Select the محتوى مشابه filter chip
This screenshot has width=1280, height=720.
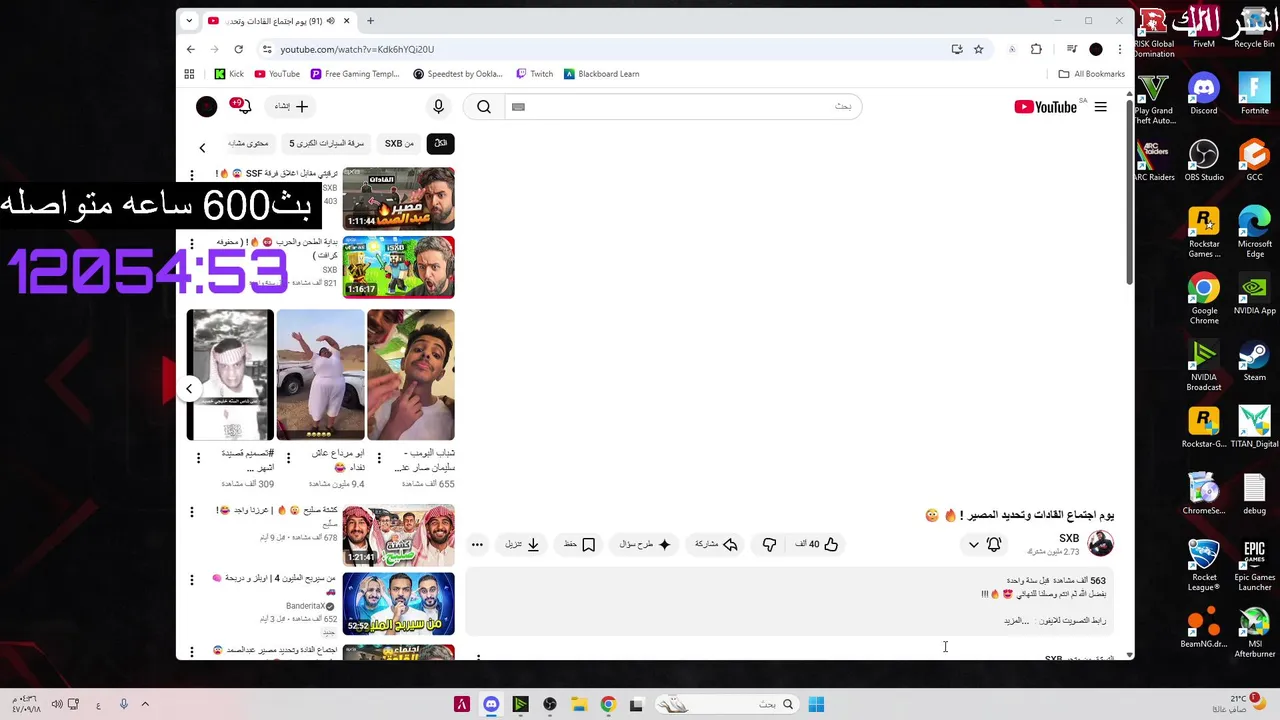(249, 143)
